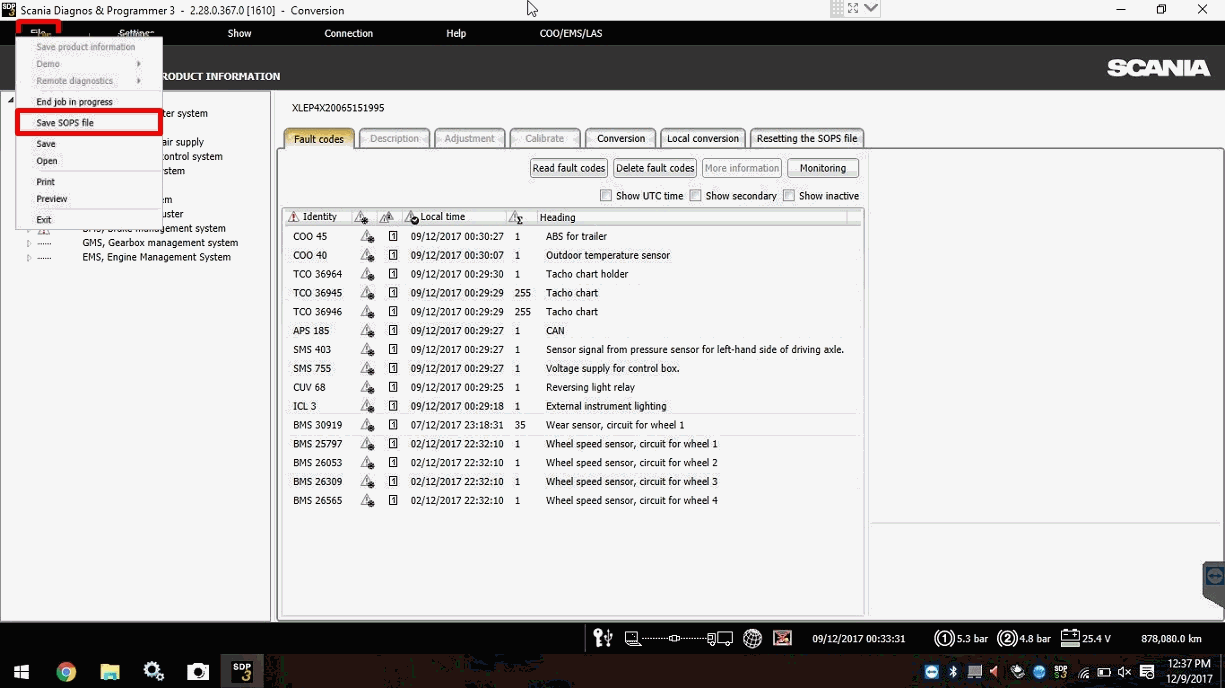Open the Windows Start menu

(x=20, y=672)
